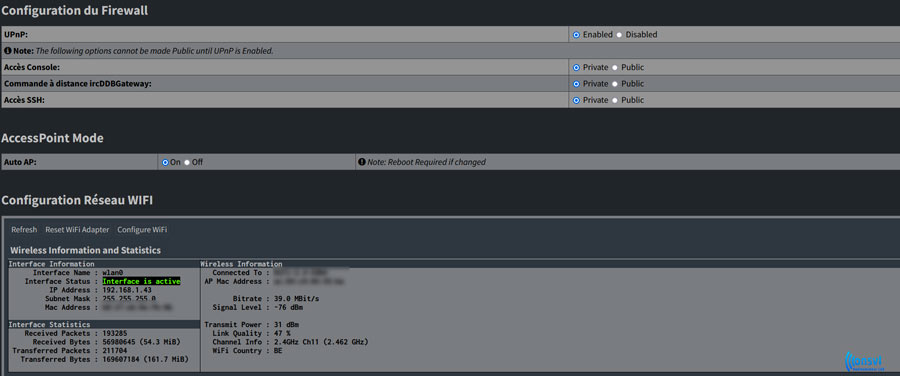The image size is (900, 376).
Task: Select Public for Commande à distance ircDDBGateway
Action: pyautogui.click(x=615, y=84)
